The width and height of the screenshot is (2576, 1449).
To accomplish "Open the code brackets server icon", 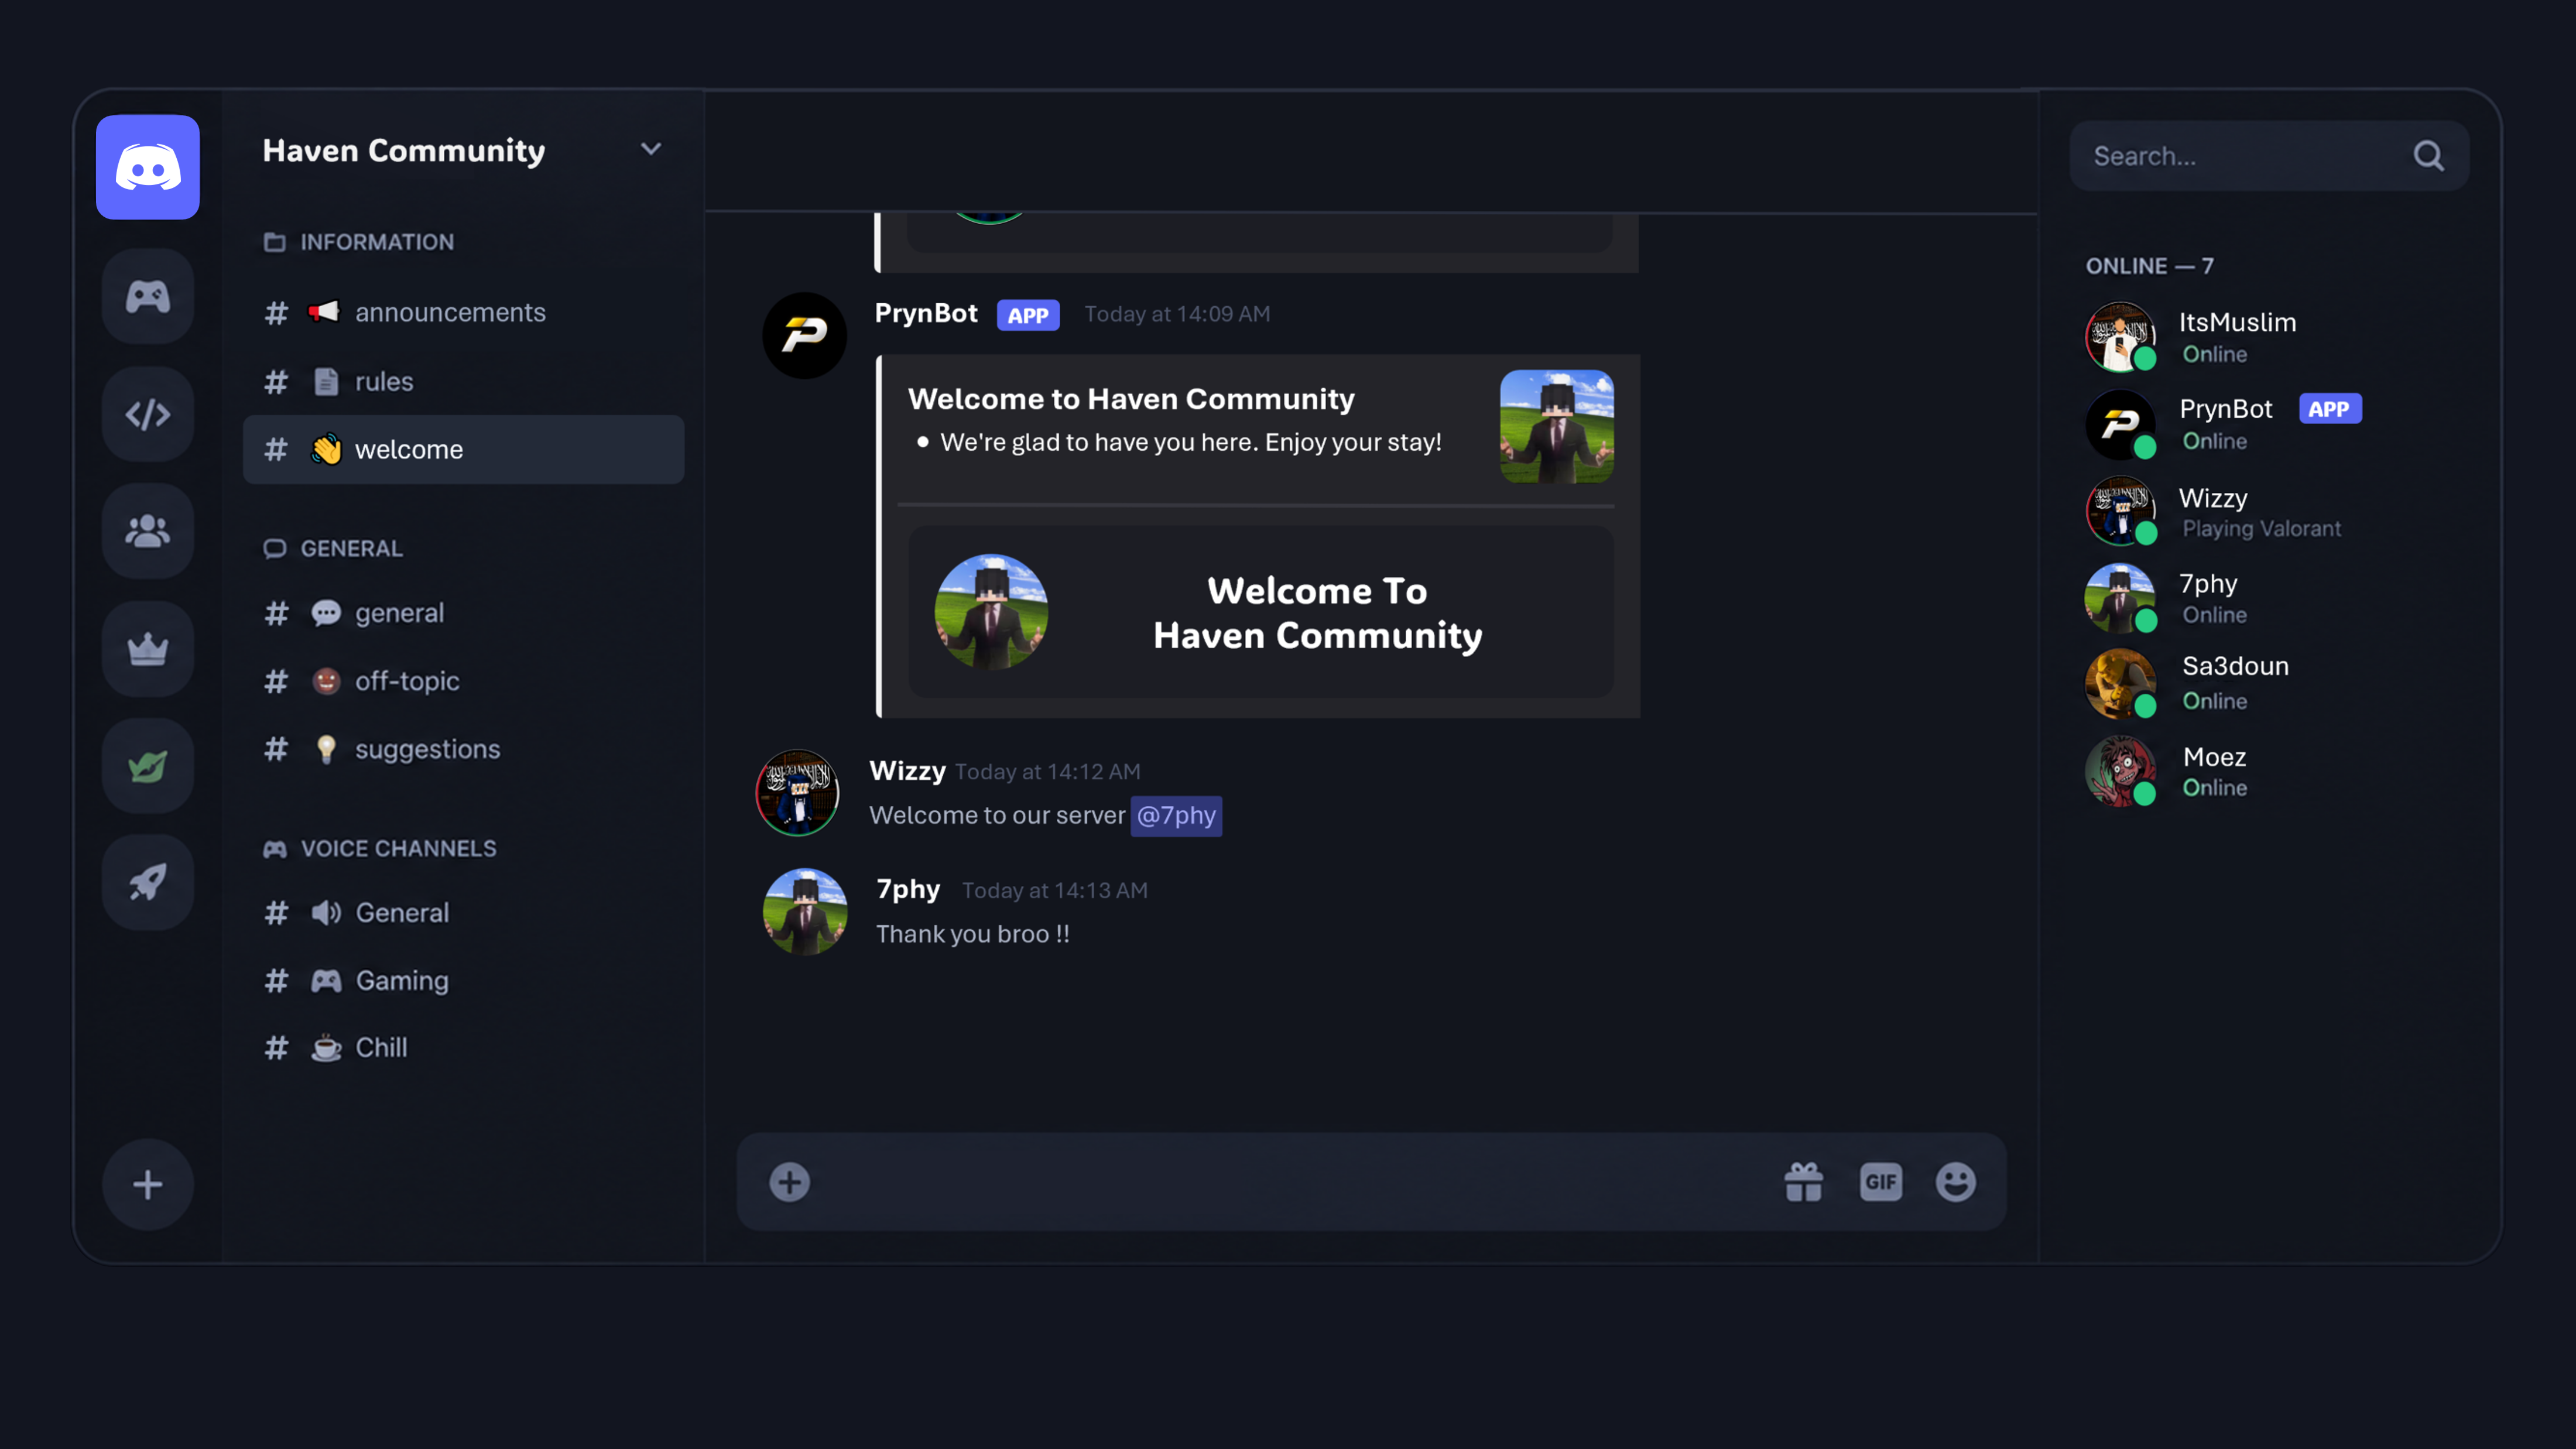I will click(147, 414).
